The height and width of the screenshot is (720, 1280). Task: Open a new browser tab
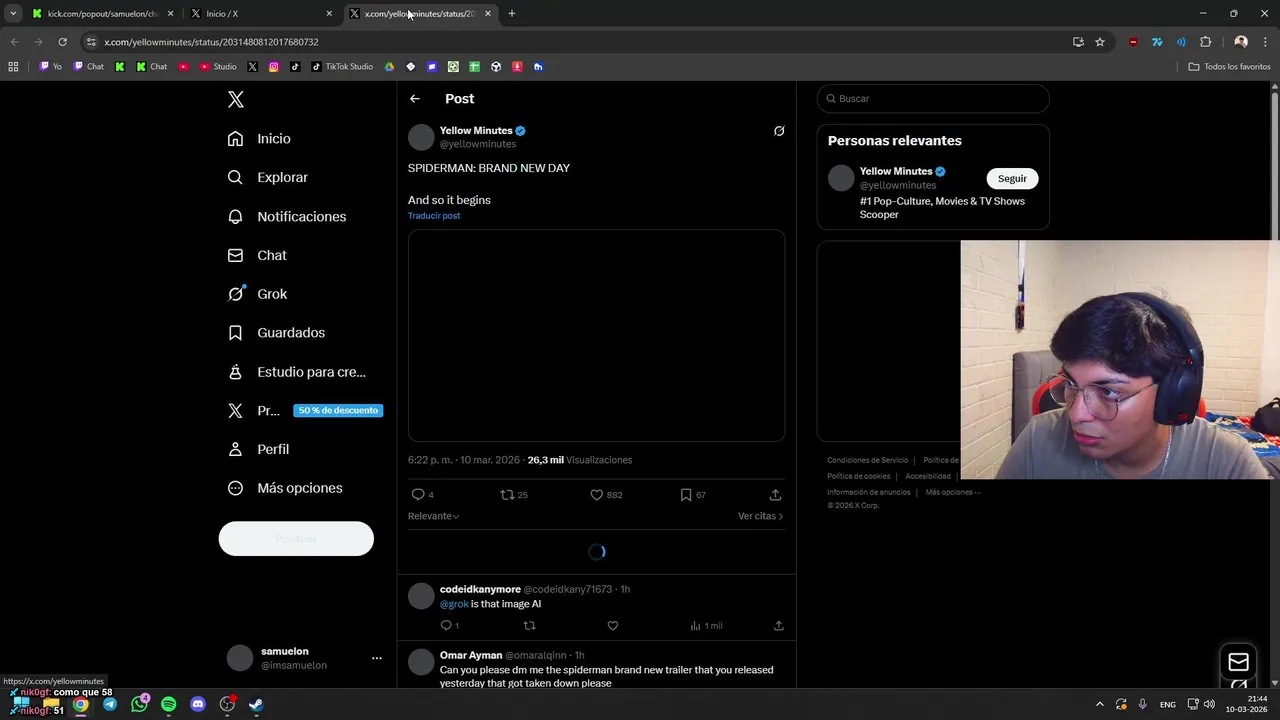click(x=511, y=14)
